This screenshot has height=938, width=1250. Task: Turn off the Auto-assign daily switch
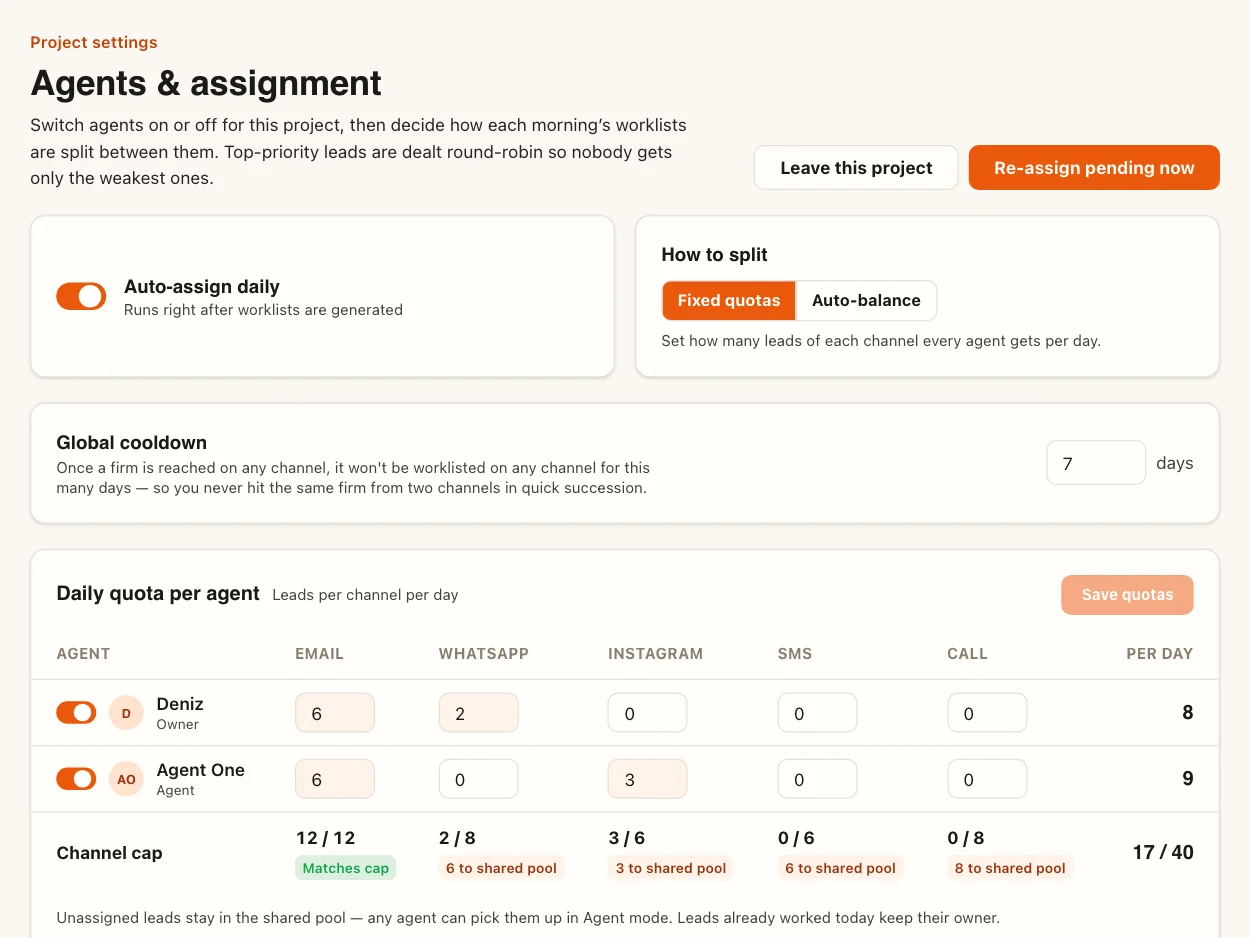click(81, 296)
